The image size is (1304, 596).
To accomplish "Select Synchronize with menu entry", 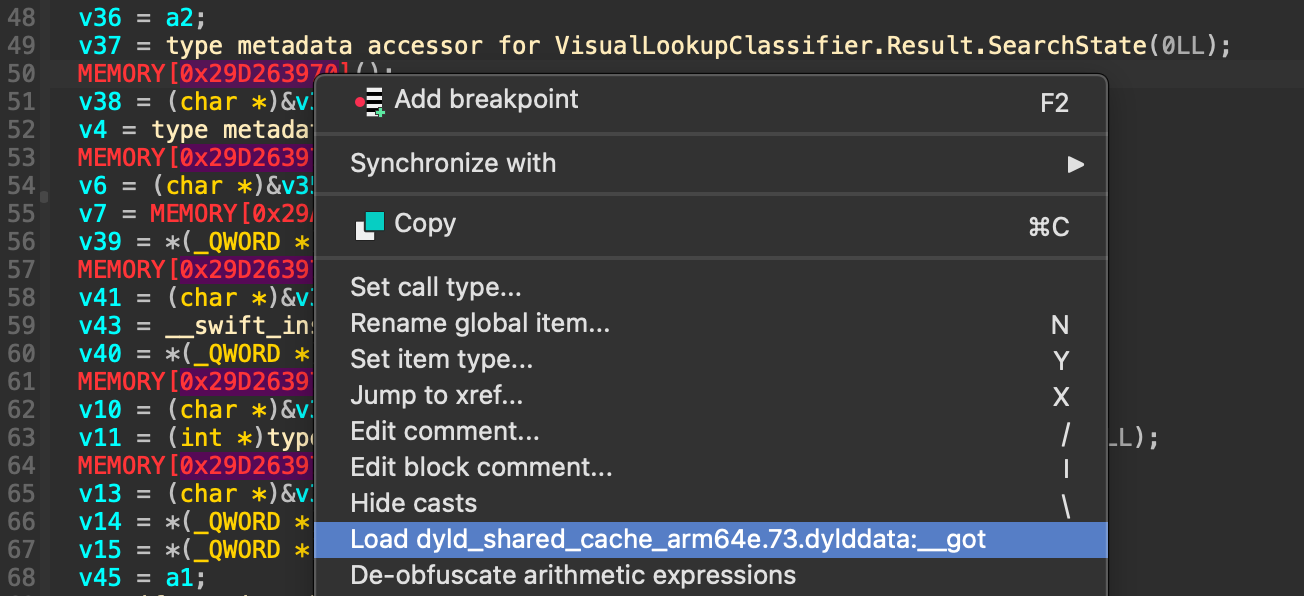I will pos(453,164).
